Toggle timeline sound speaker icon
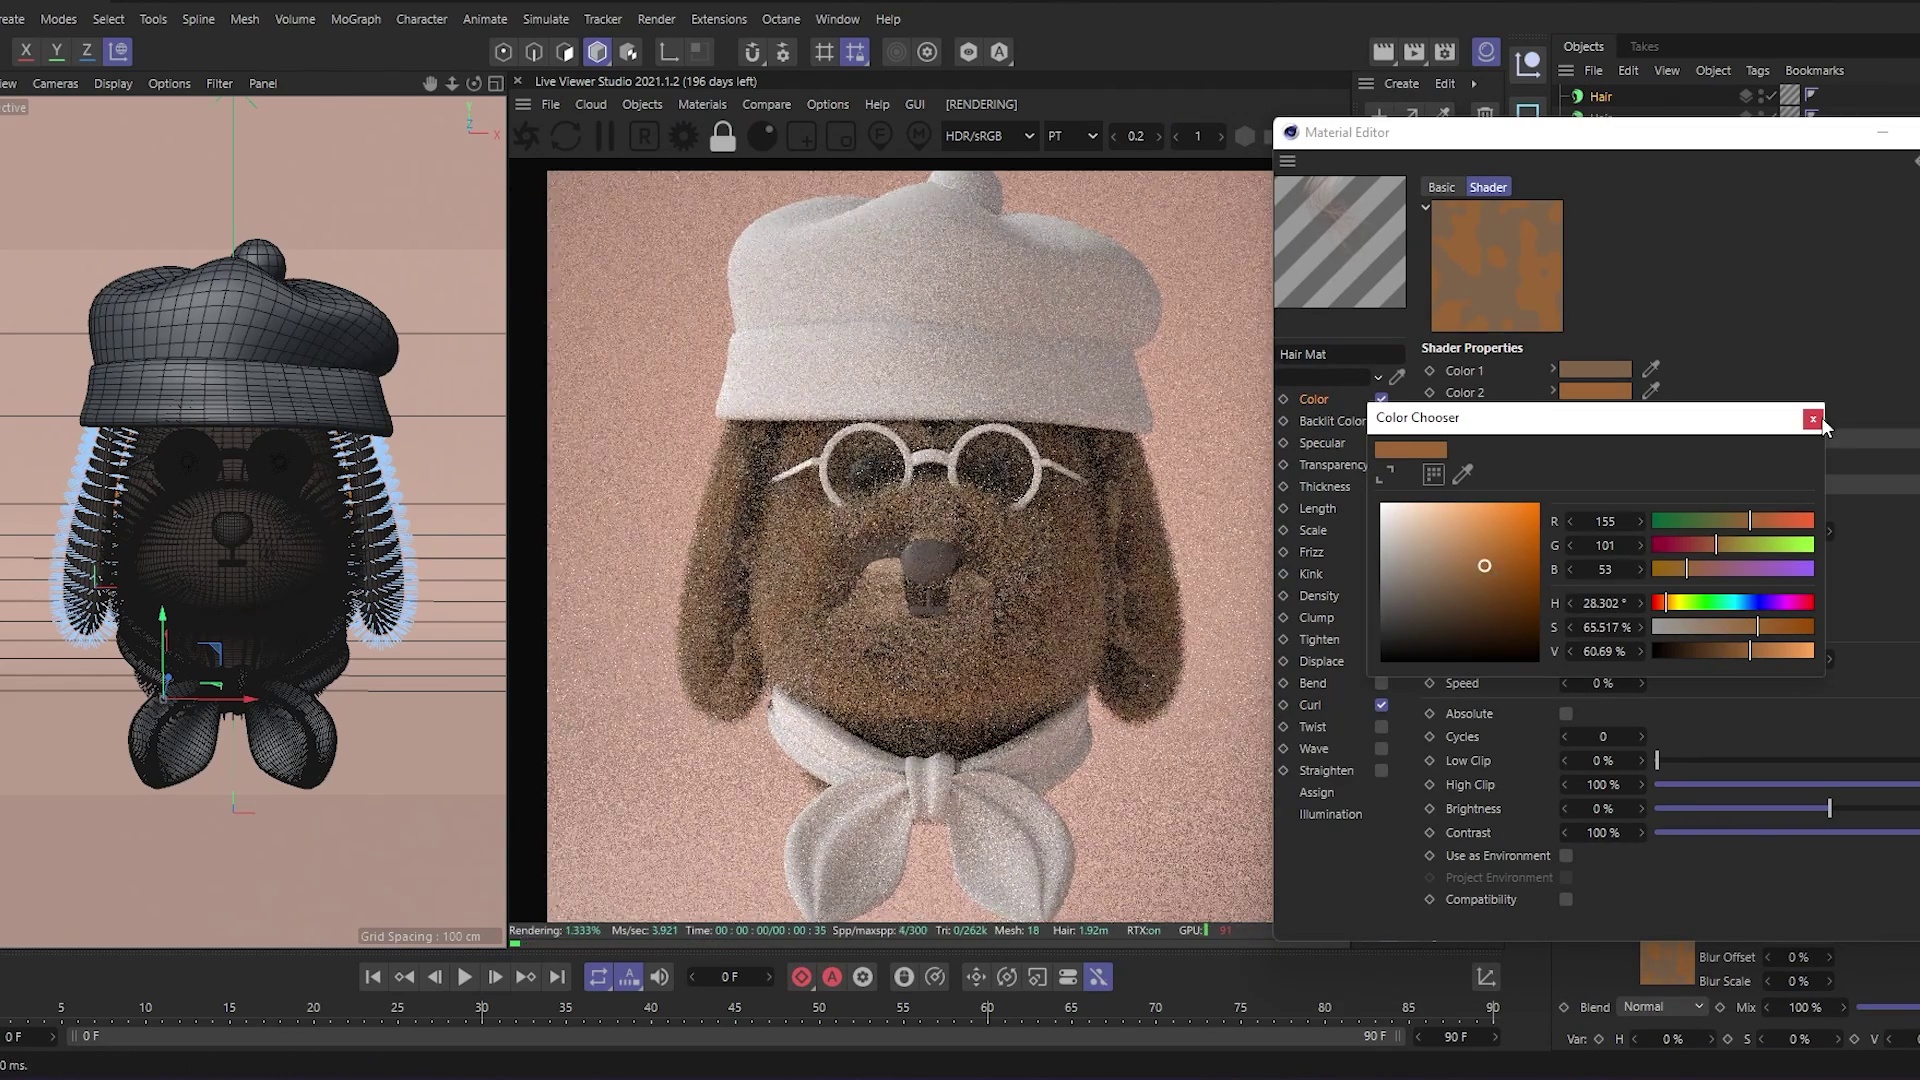 (x=660, y=977)
